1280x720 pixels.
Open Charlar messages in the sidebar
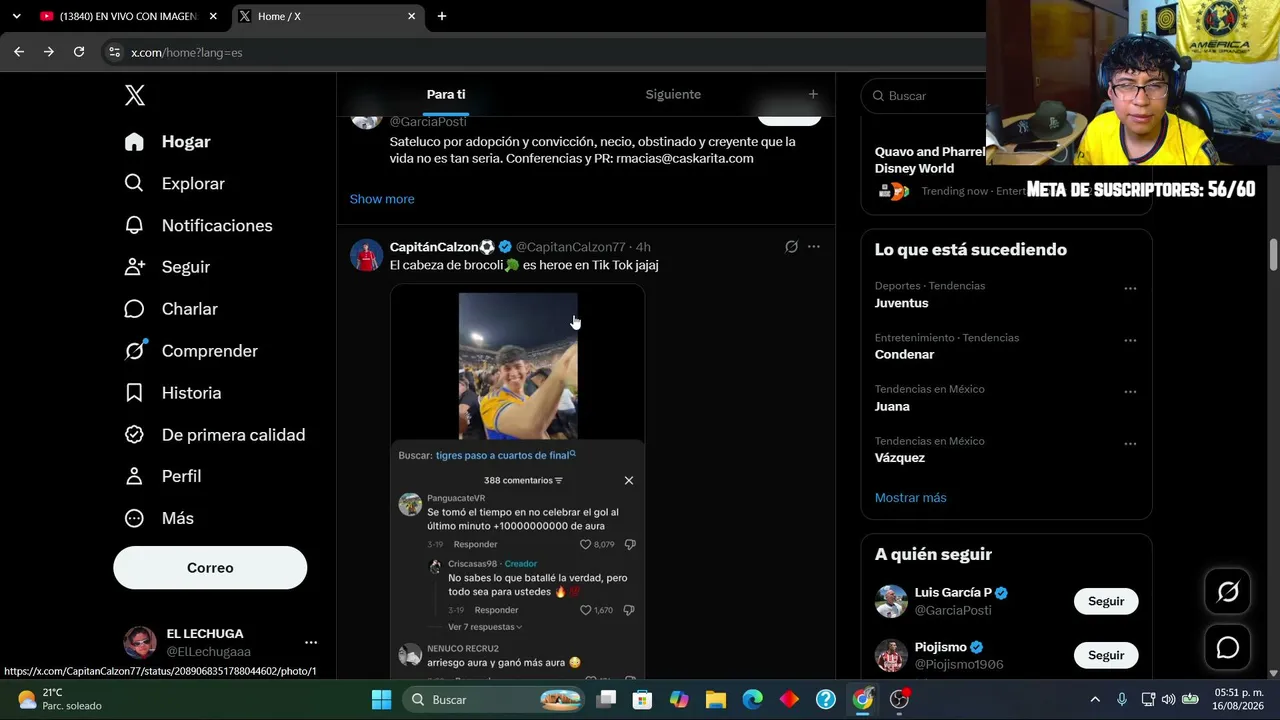click(x=170, y=309)
